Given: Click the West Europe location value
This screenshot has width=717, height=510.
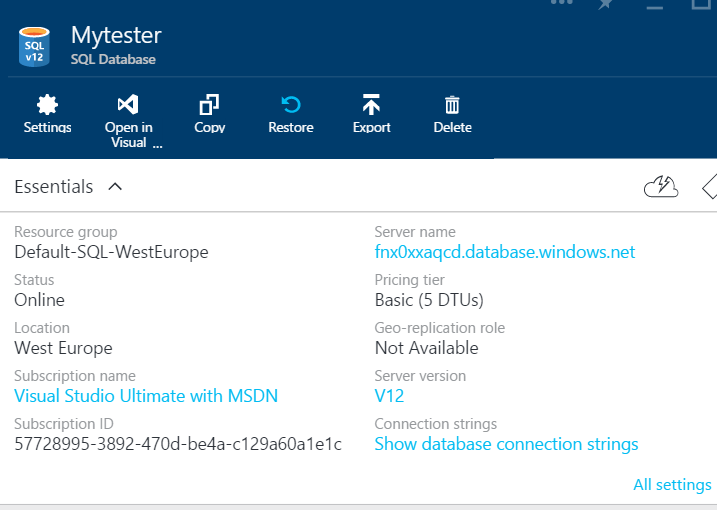Looking at the screenshot, I should [63, 348].
